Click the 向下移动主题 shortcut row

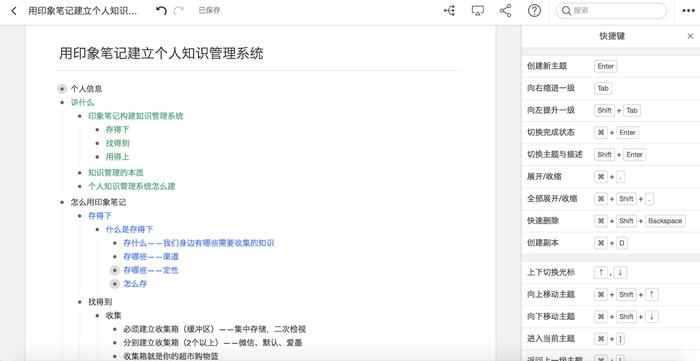611,317
